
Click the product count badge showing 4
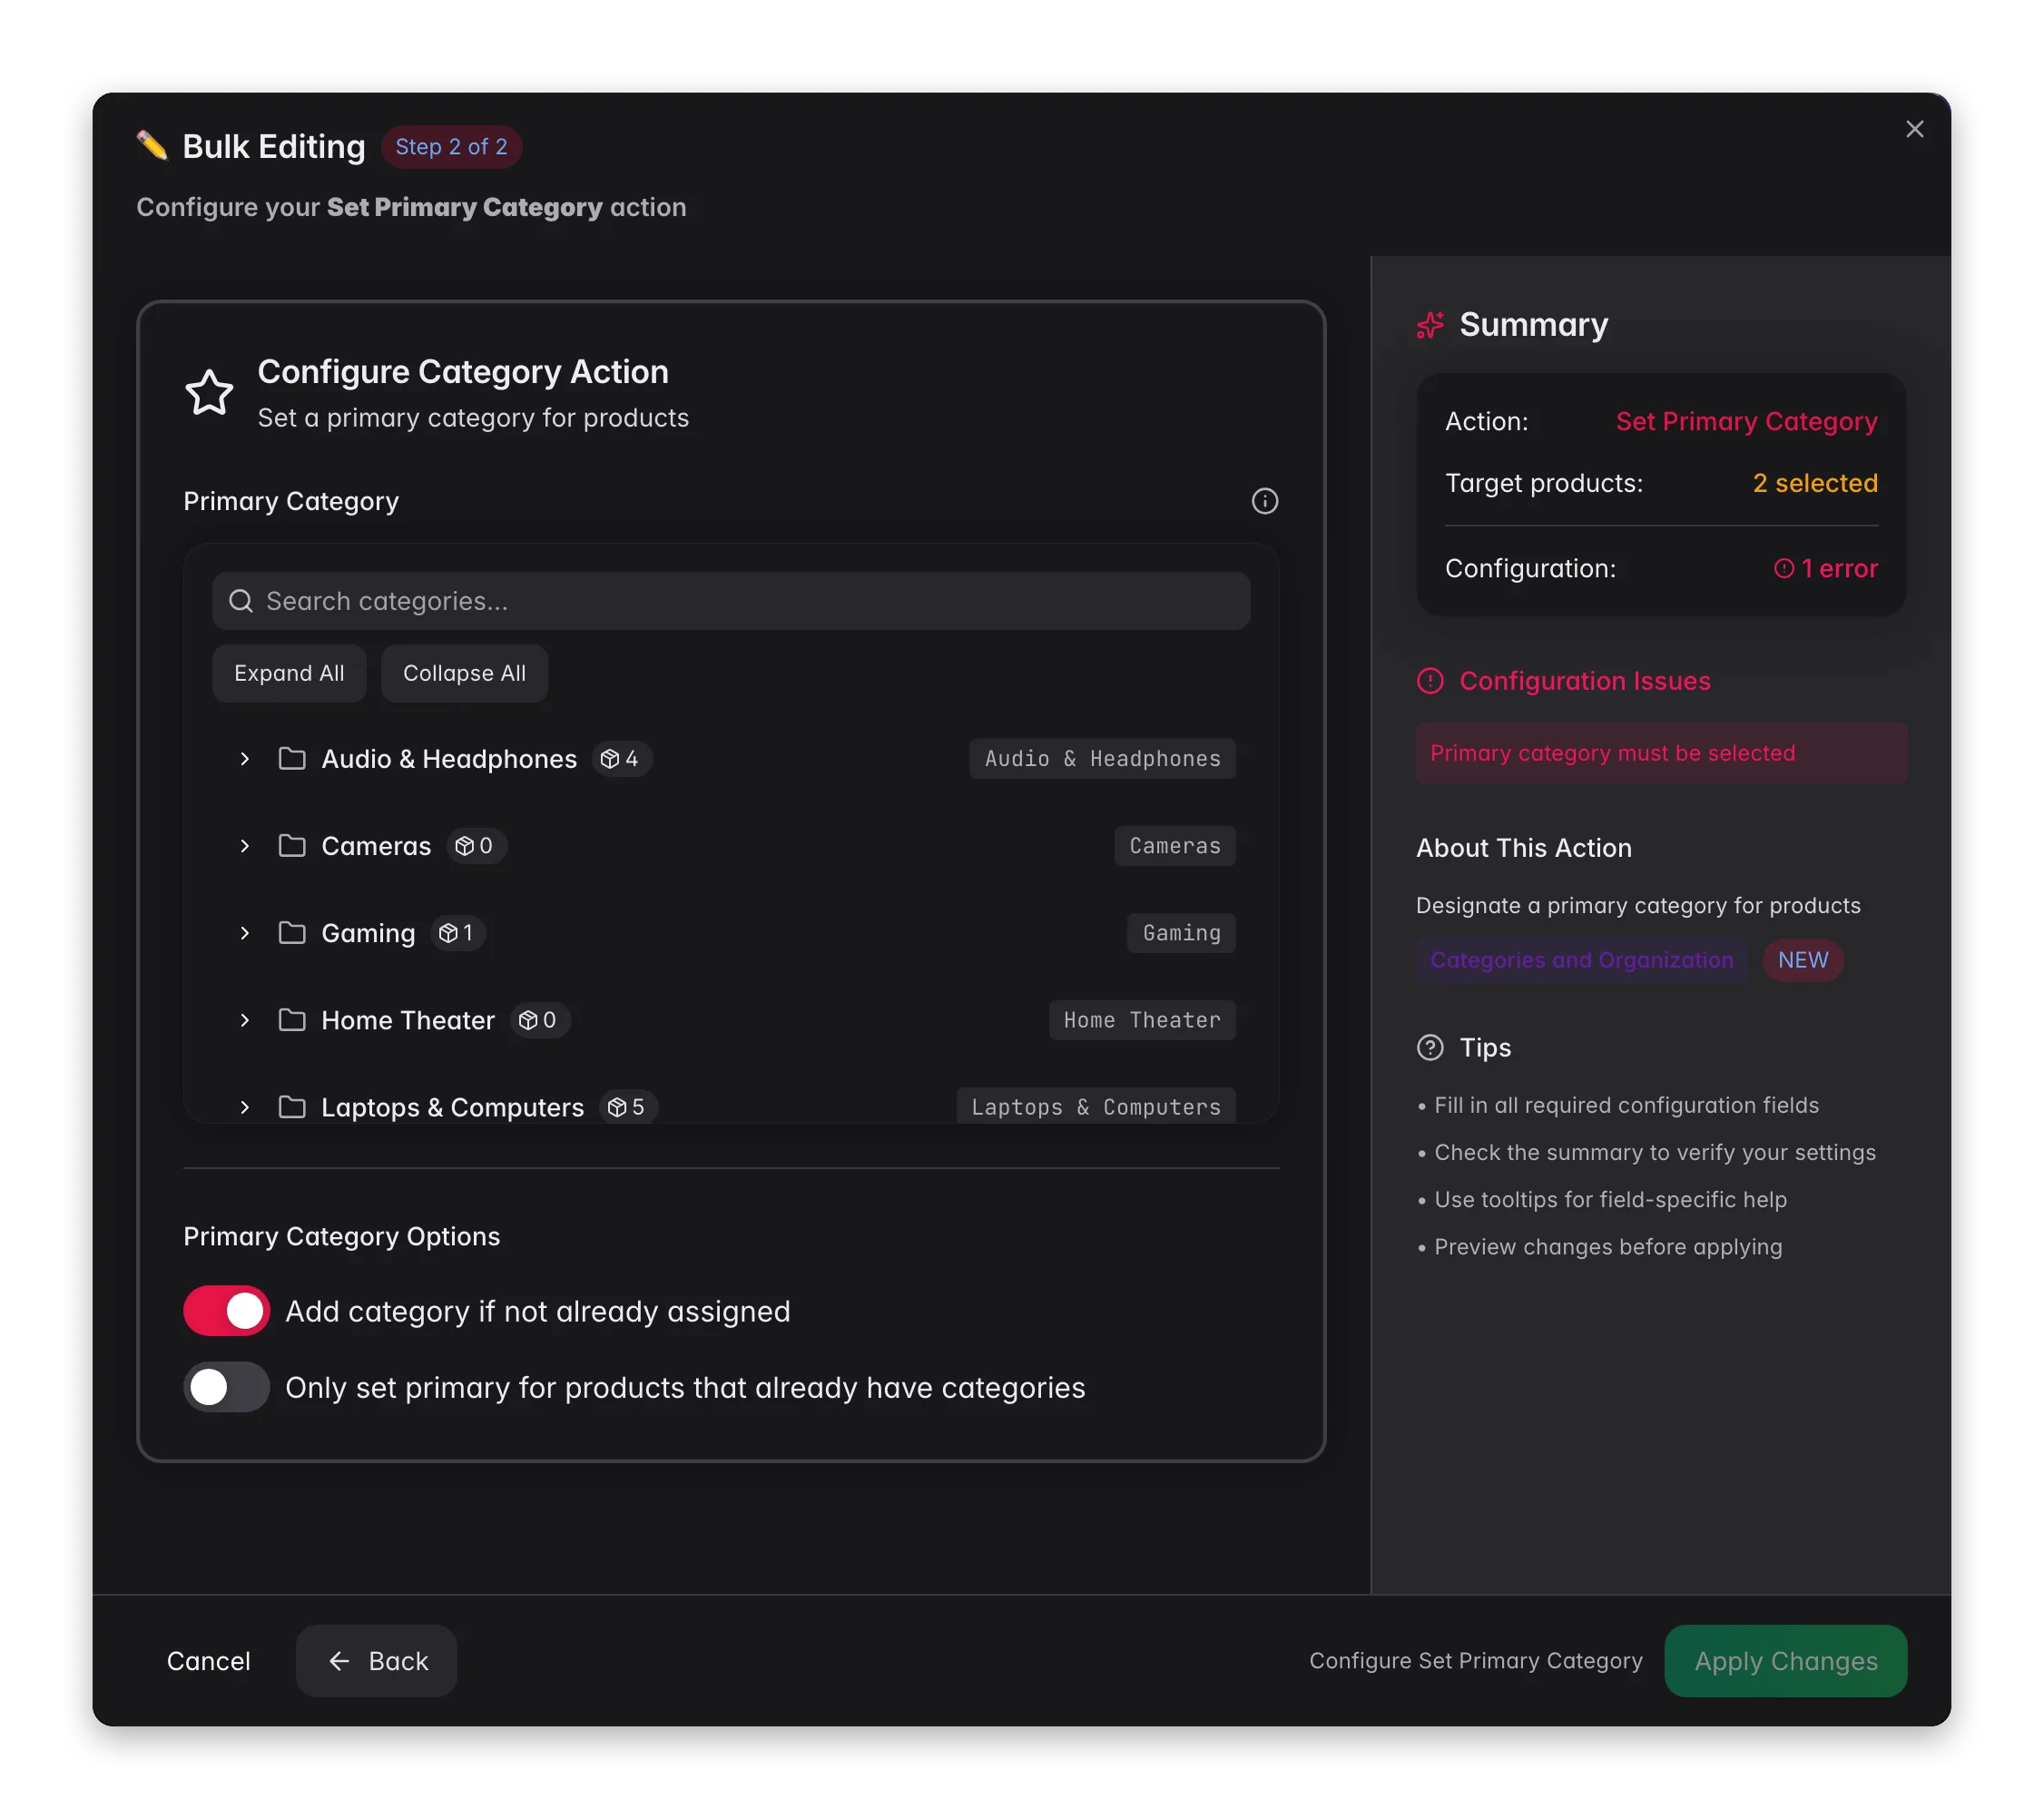tap(621, 759)
